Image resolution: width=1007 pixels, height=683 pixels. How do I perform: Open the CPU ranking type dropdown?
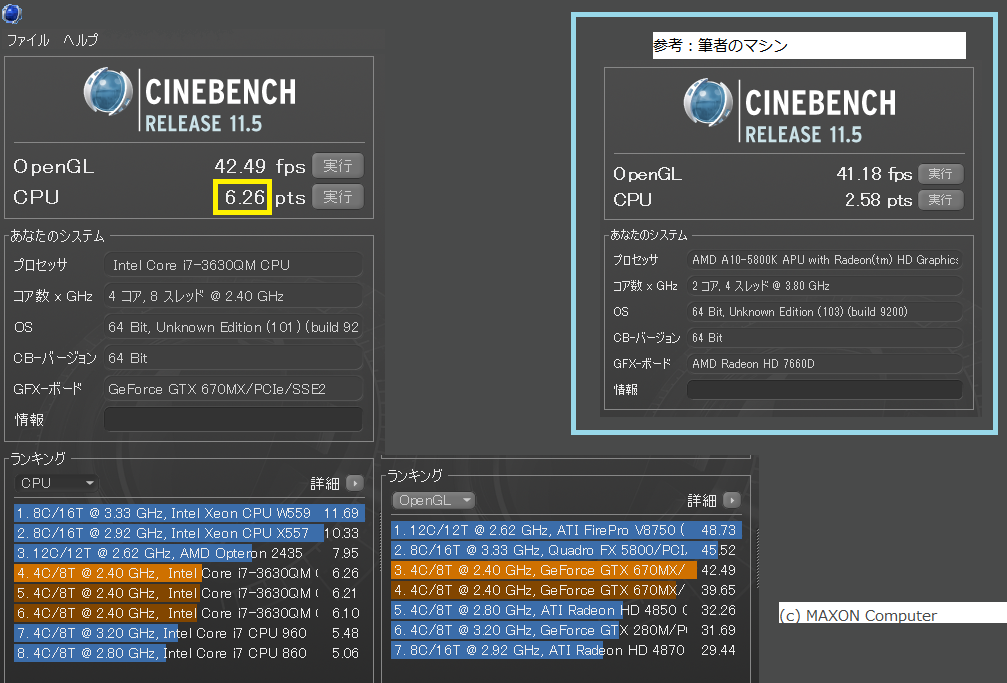coord(57,483)
